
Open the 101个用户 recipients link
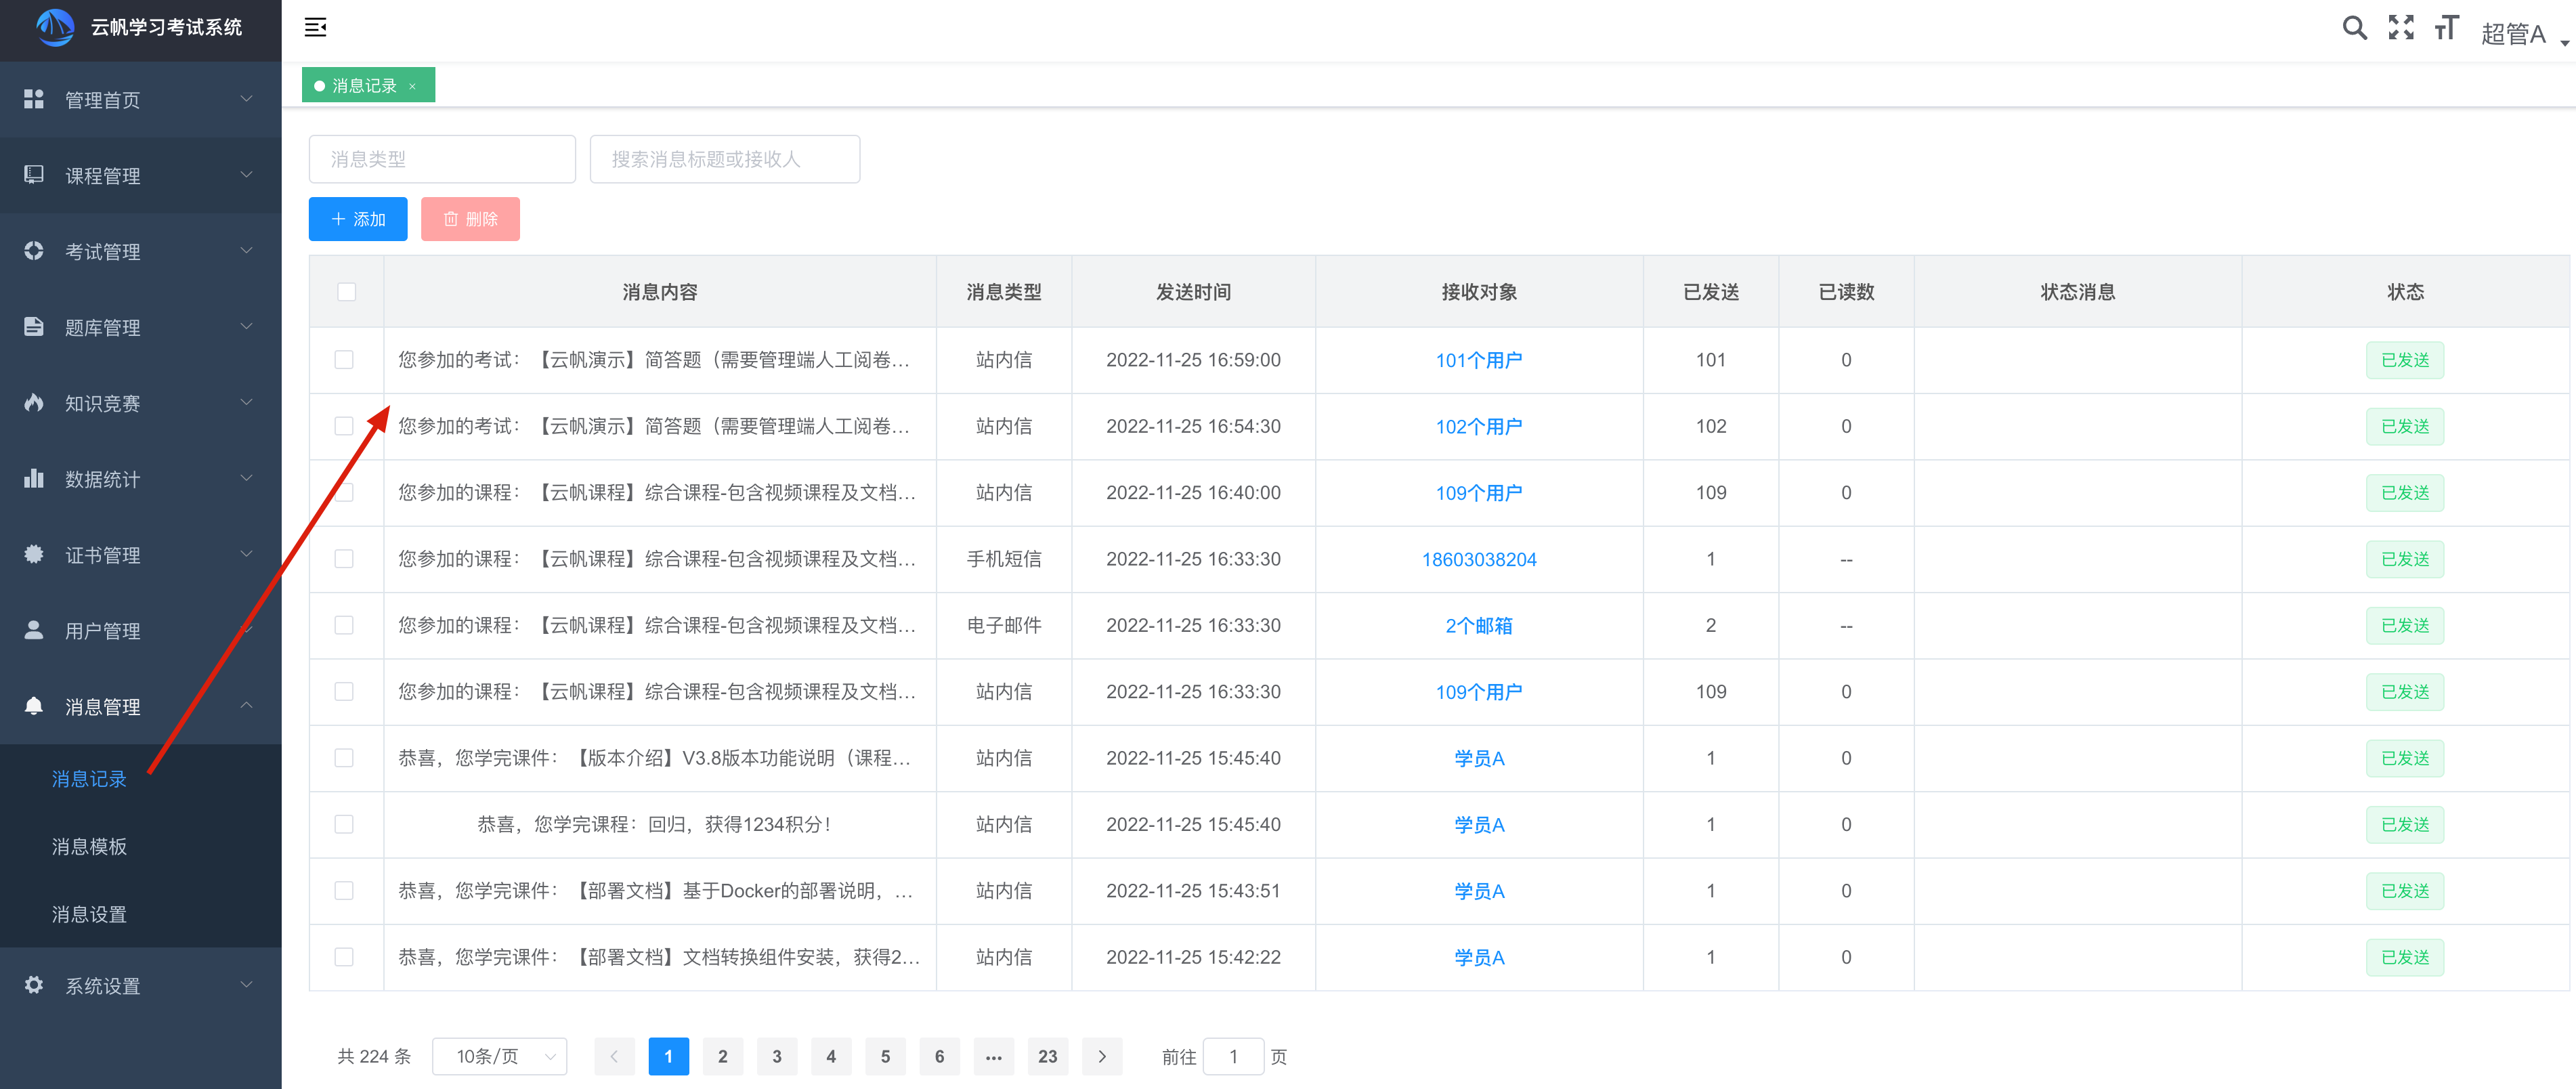tap(1478, 360)
